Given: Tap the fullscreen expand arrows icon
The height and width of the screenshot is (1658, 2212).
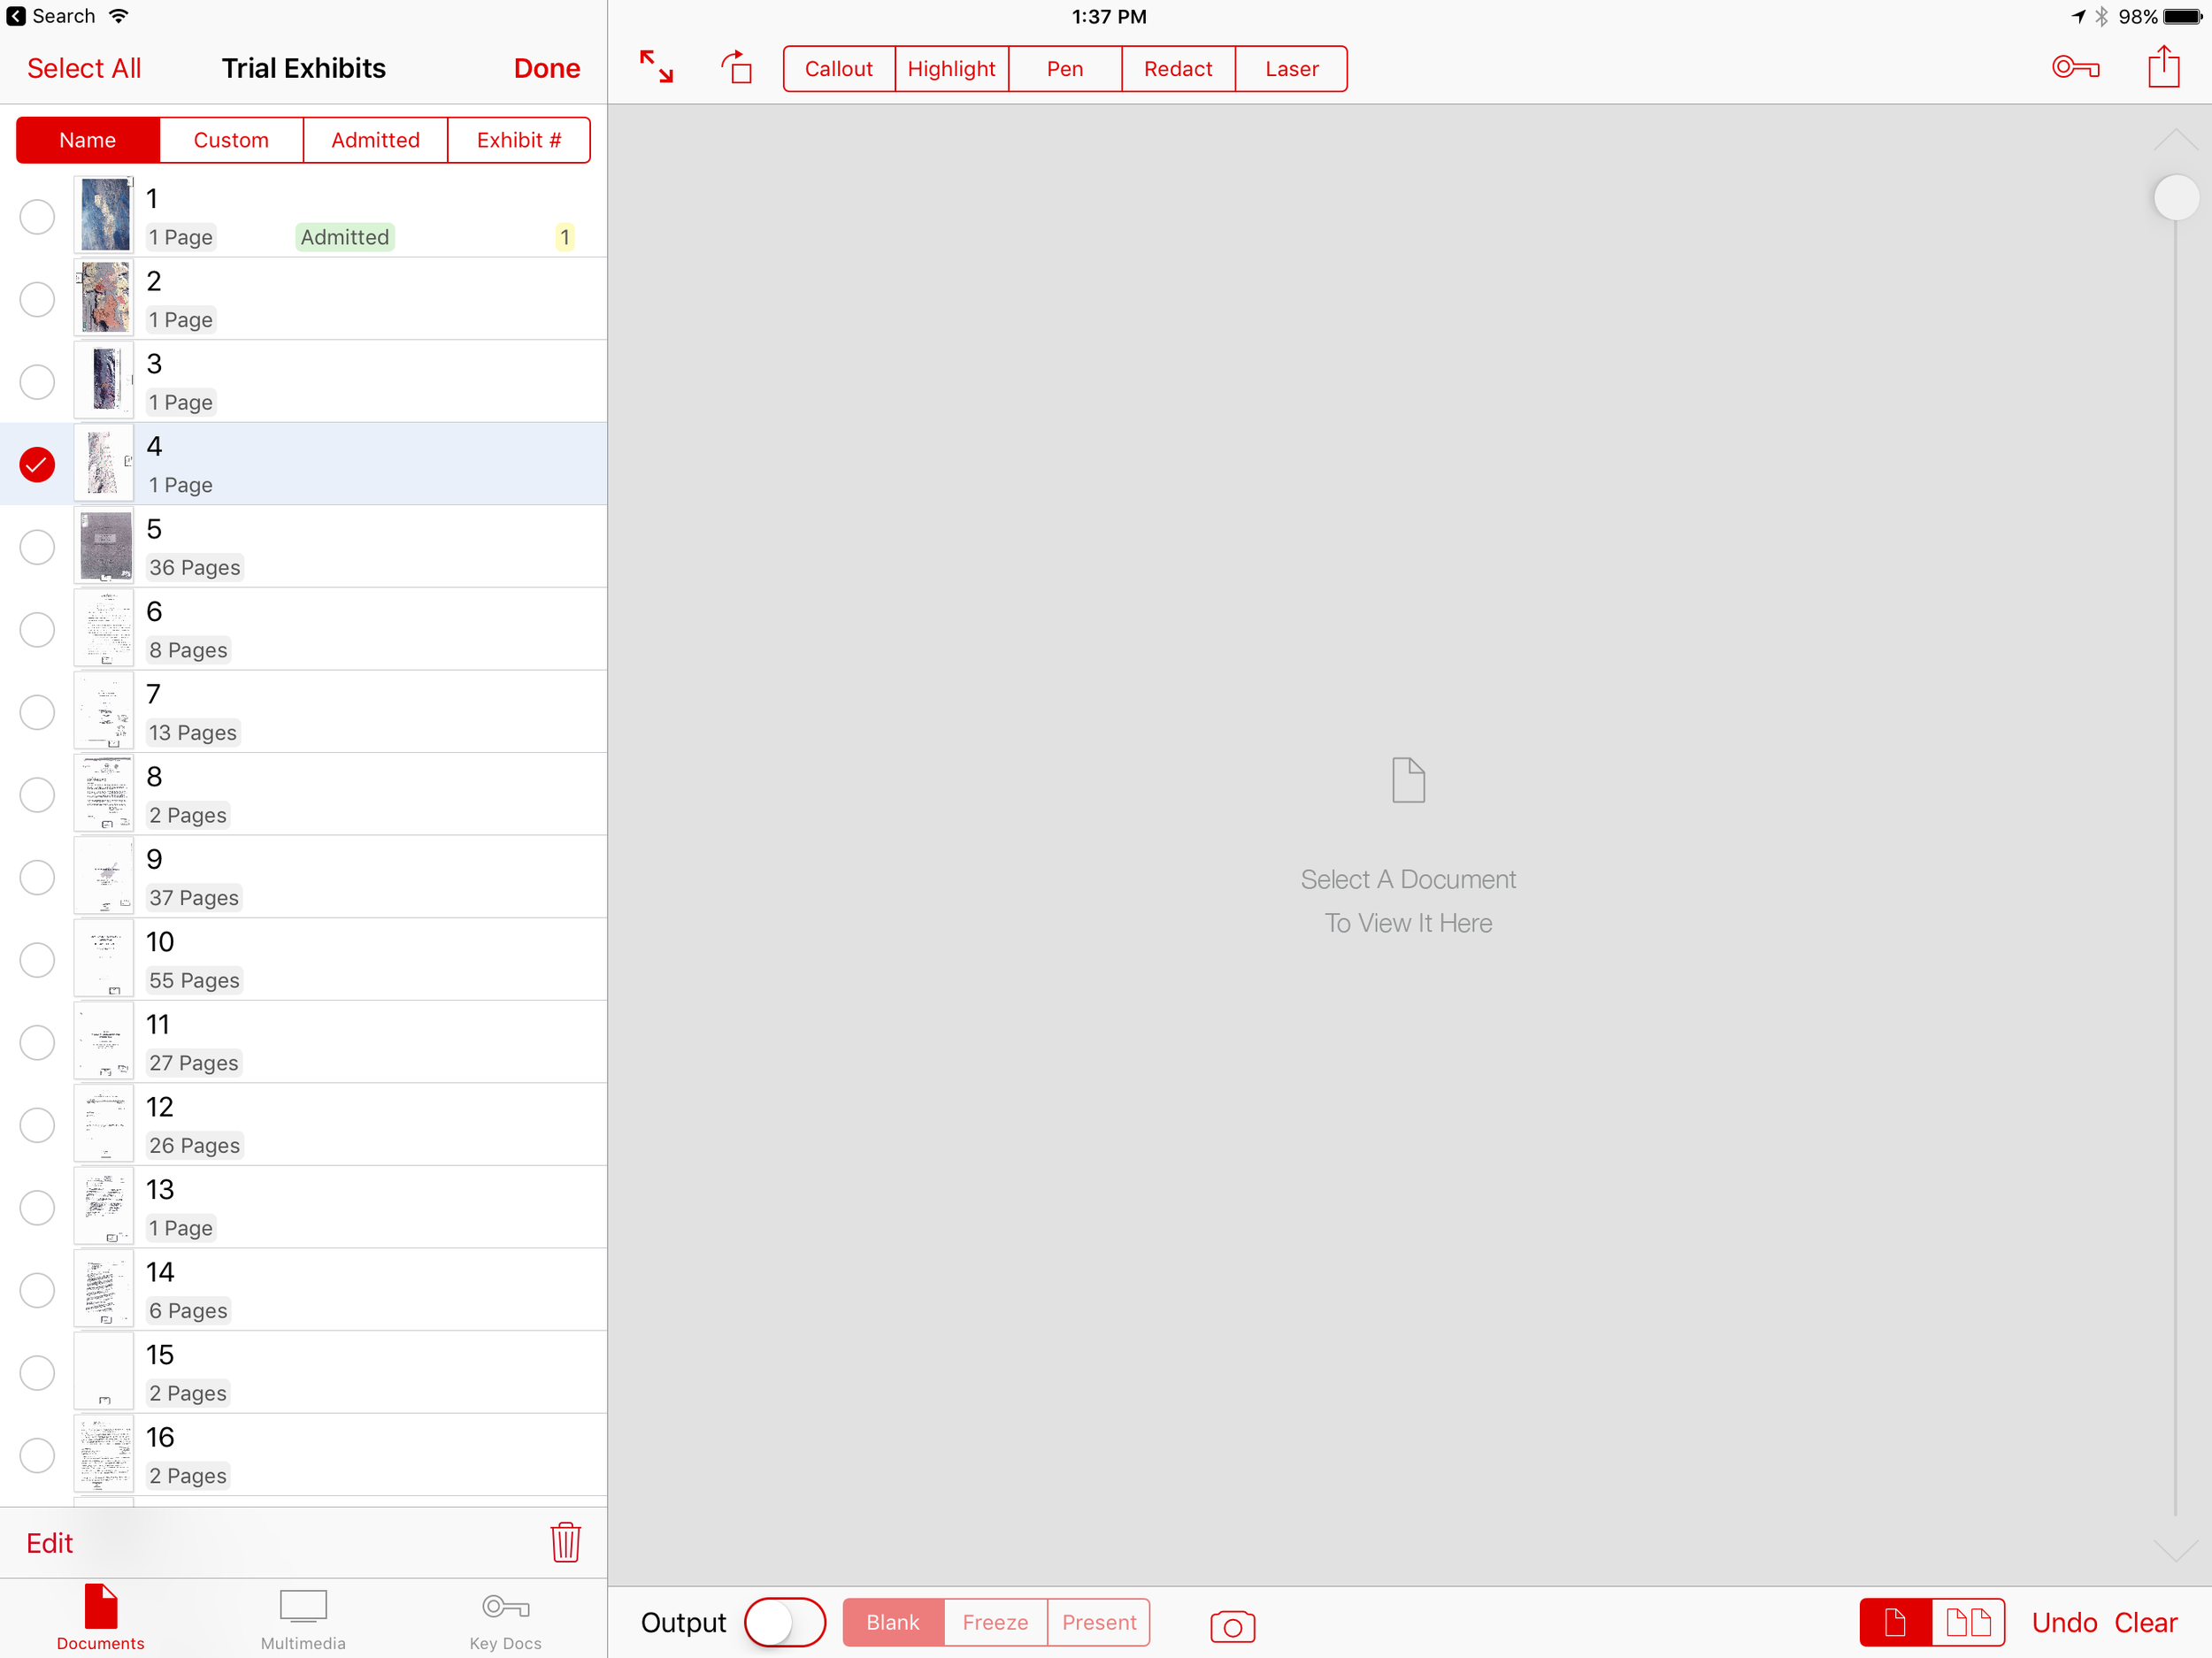Looking at the screenshot, I should pos(656,67).
